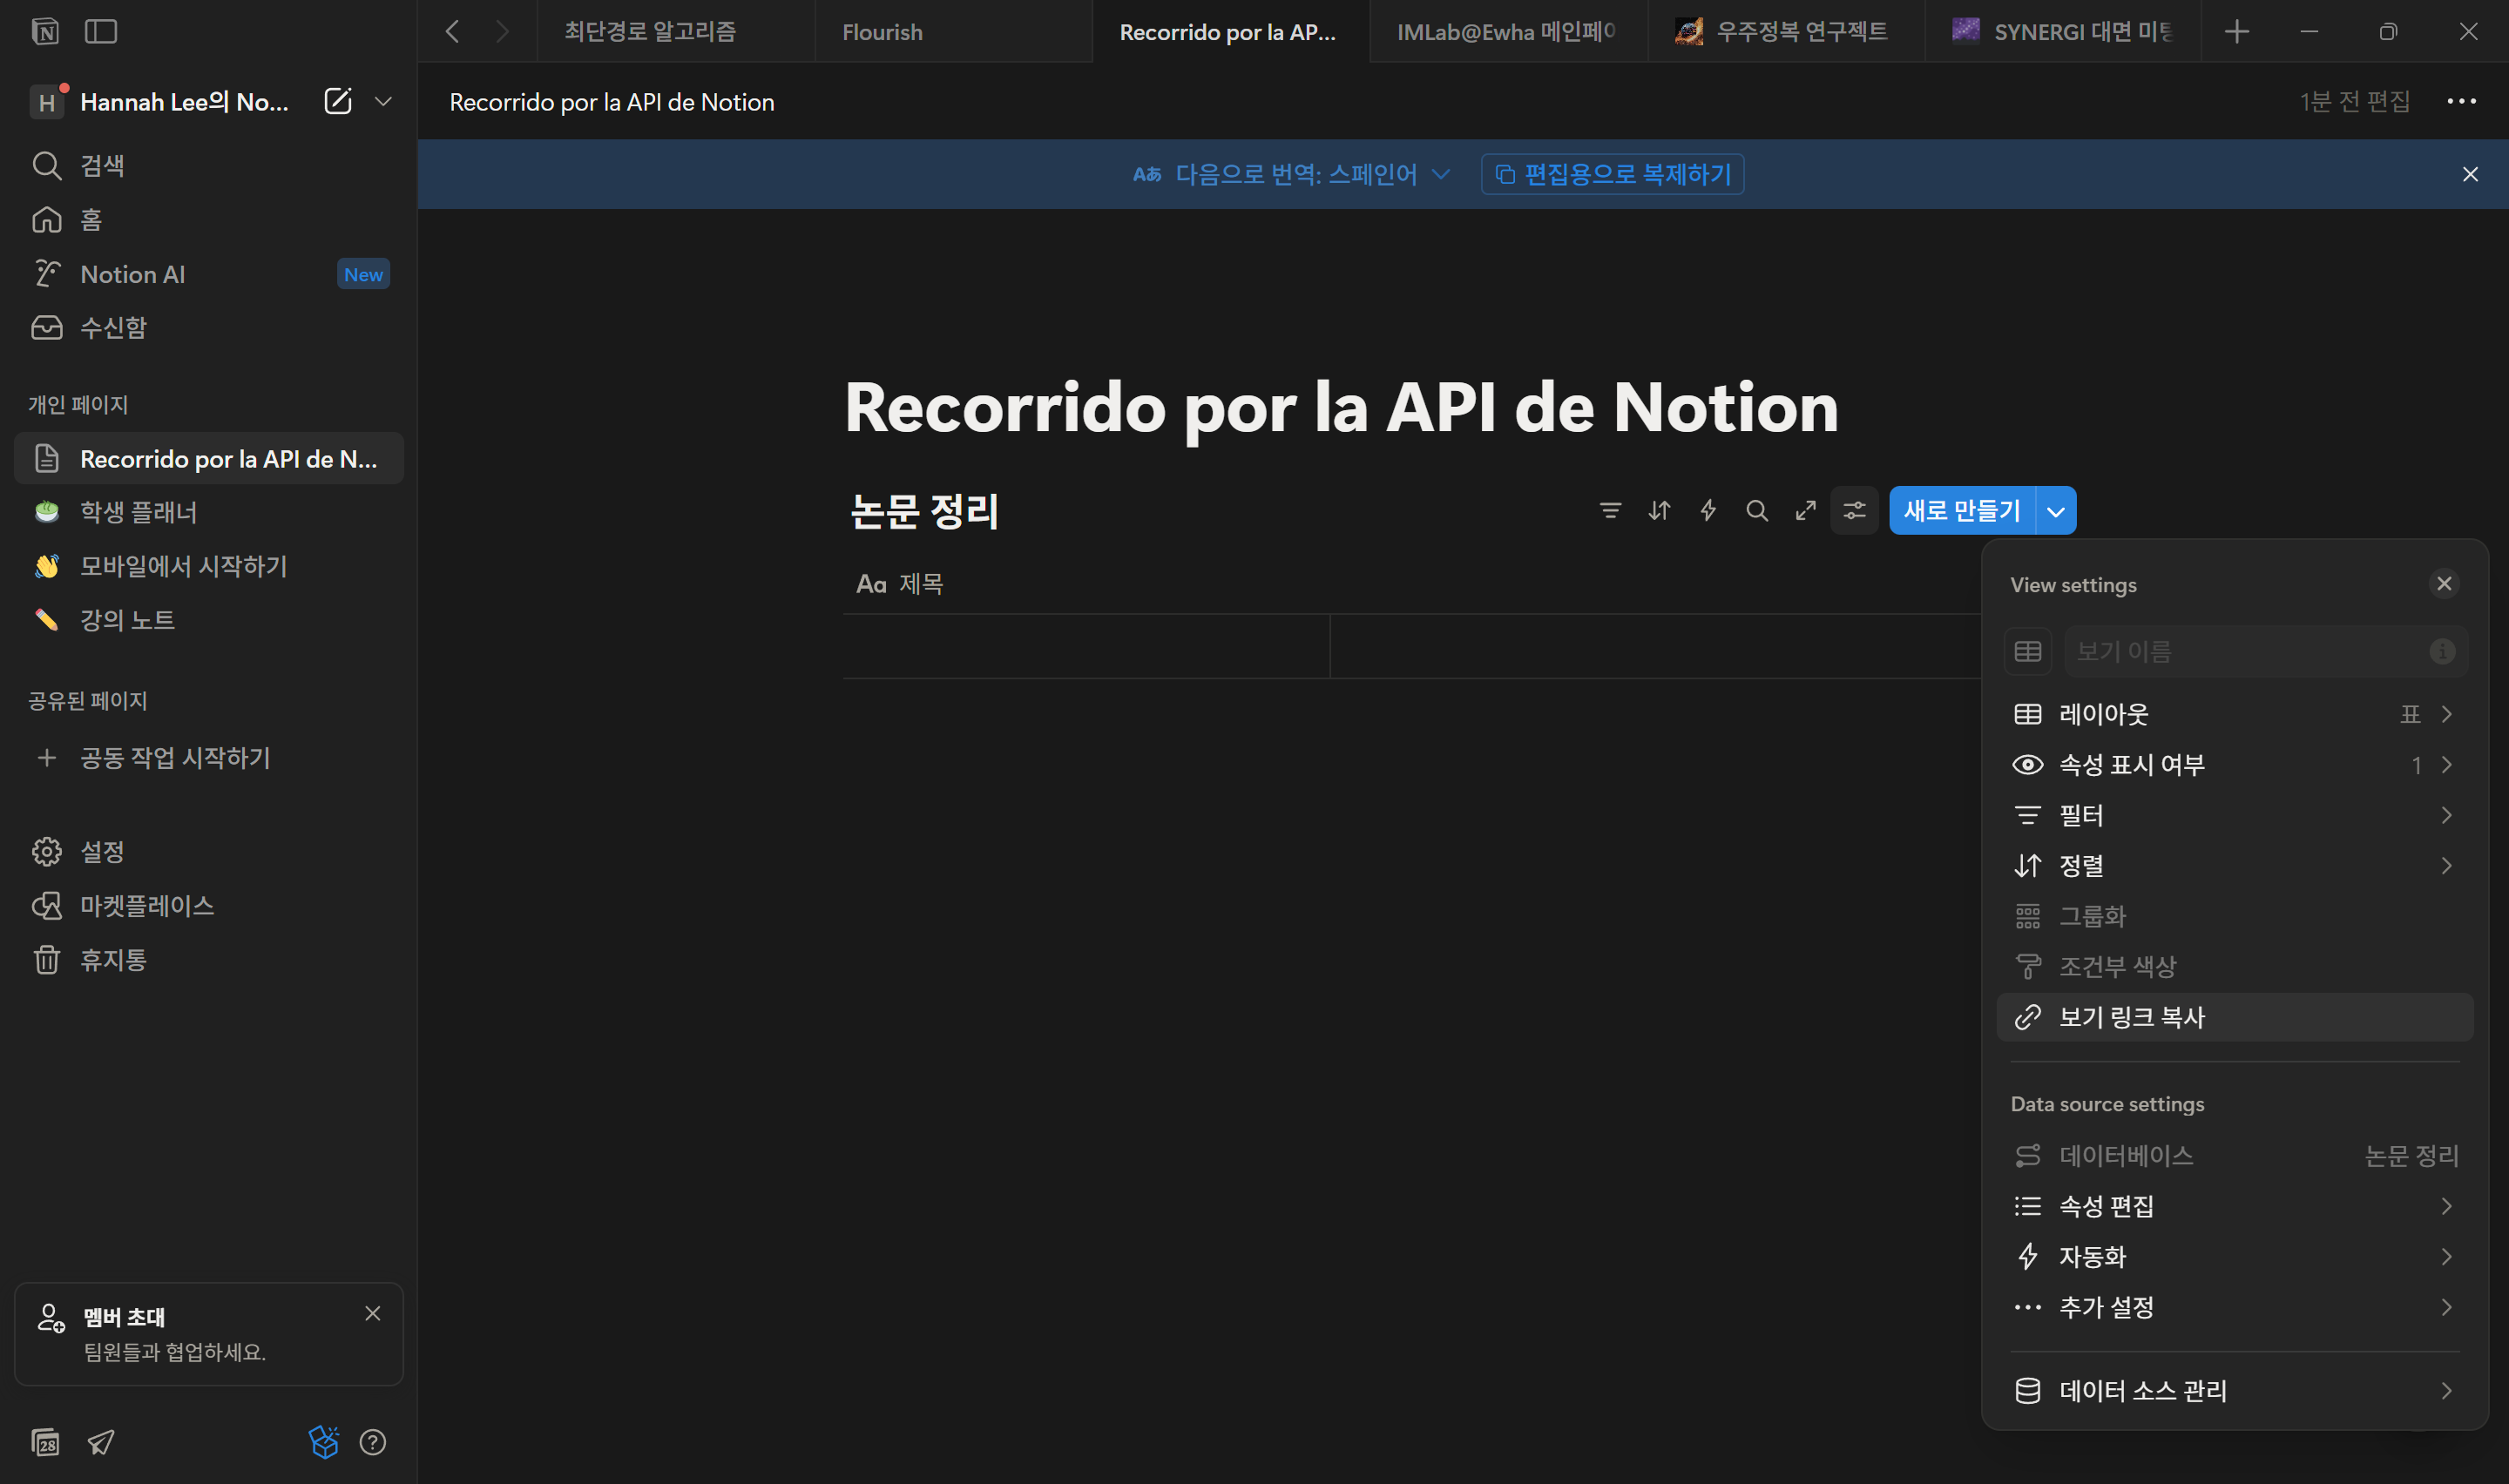Switch to the Flourish tab
The width and height of the screenshot is (2509, 1484).
coord(882,32)
